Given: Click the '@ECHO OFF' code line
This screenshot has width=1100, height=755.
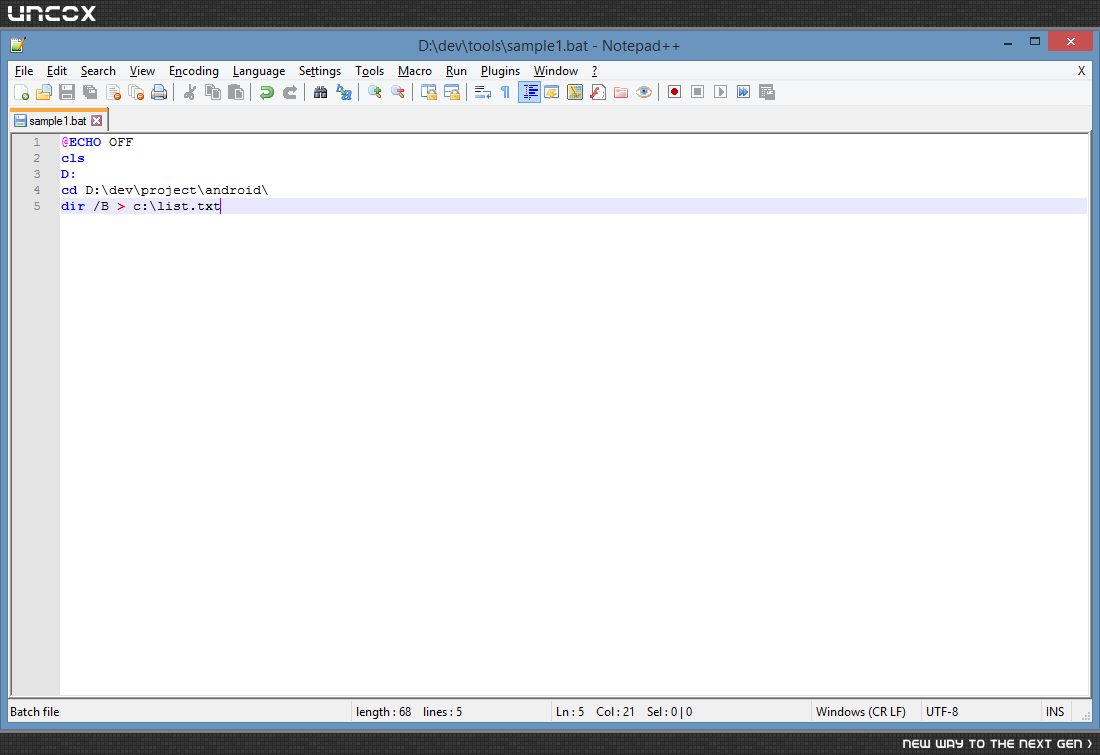Looking at the screenshot, I should pyautogui.click(x=97, y=142).
